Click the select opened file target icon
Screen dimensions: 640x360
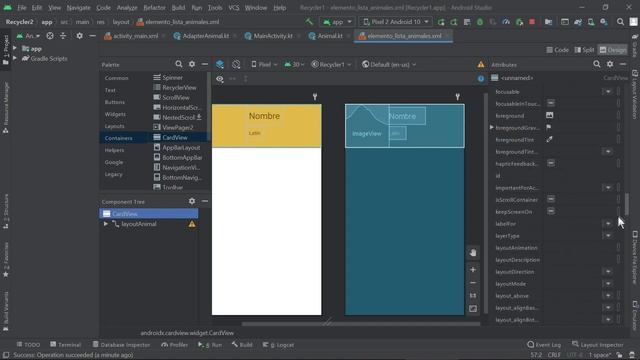(50, 36)
